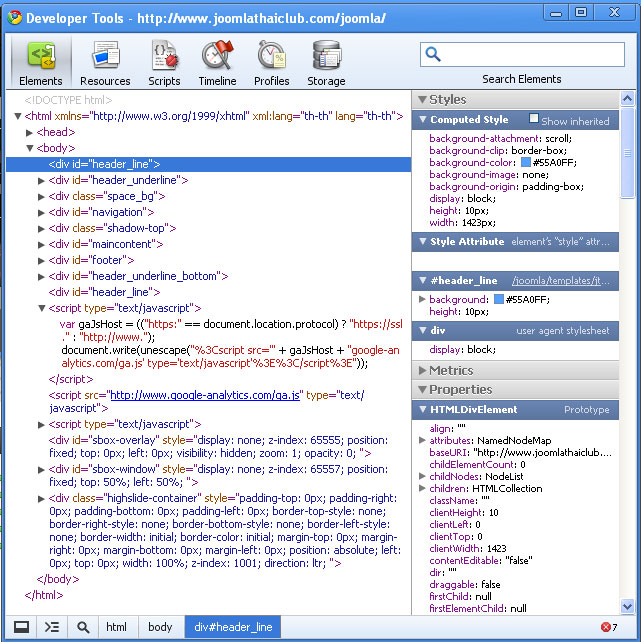Screen dimensions: 641x642
Task: Select the html breadcrumb
Action: coord(116,627)
